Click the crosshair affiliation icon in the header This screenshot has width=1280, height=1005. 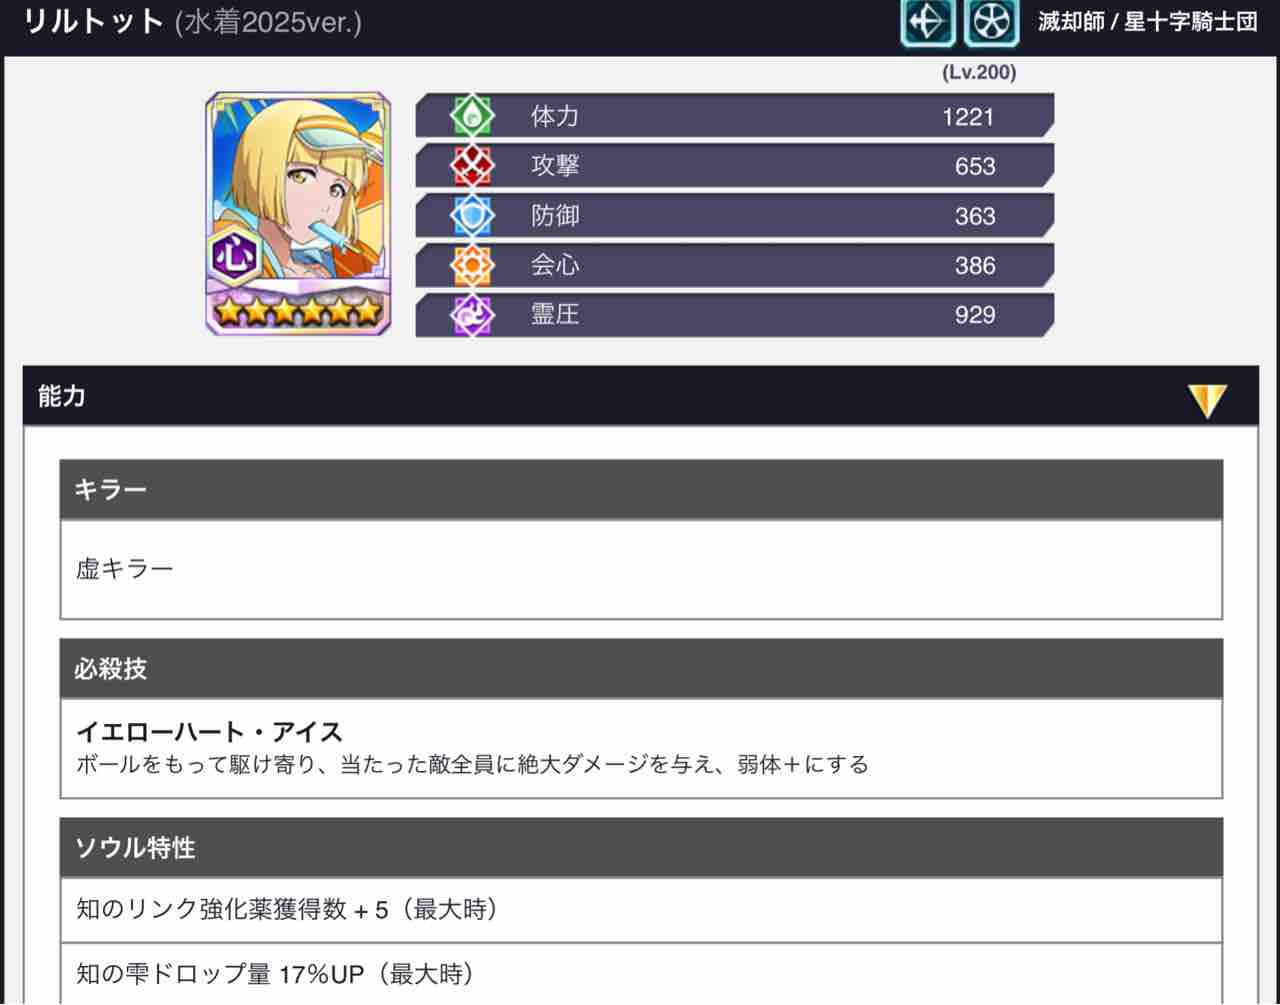927,22
